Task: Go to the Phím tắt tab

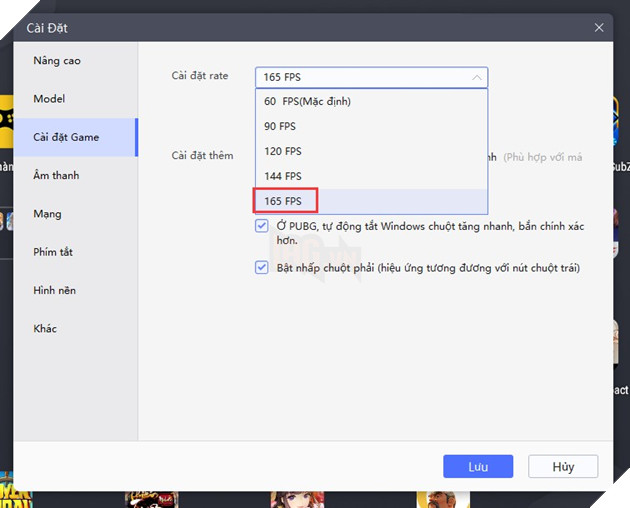Action: point(76,252)
